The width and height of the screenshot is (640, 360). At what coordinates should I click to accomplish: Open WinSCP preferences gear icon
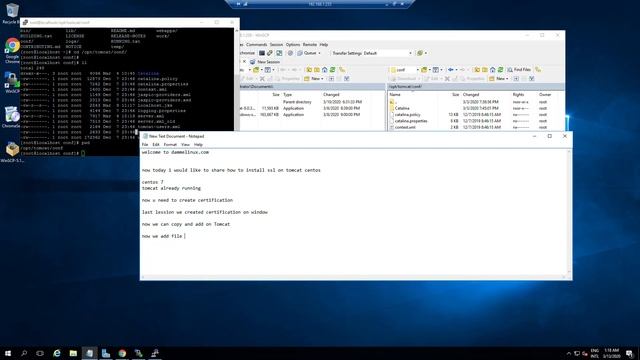pyautogui.click(x=290, y=53)
